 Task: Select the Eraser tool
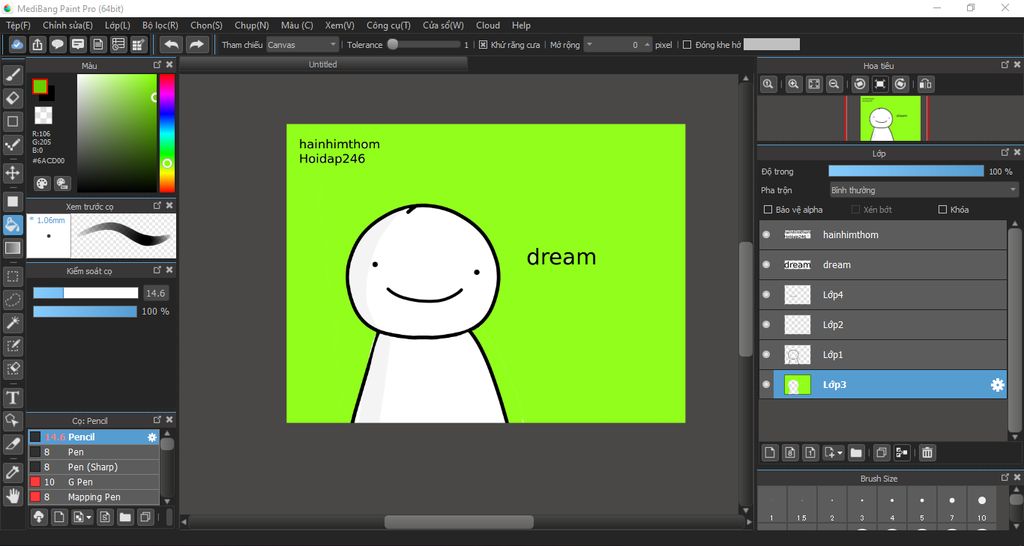[x=12, y=98]
